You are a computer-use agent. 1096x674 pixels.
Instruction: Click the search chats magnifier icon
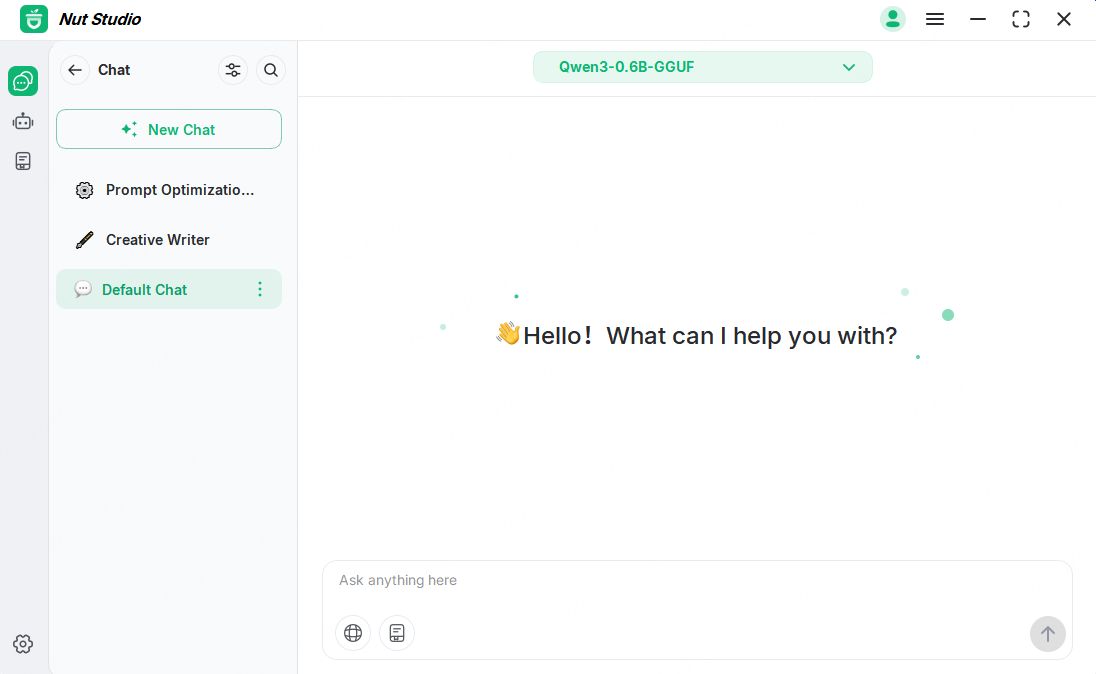pyautogui.click(x=271, y=70)
